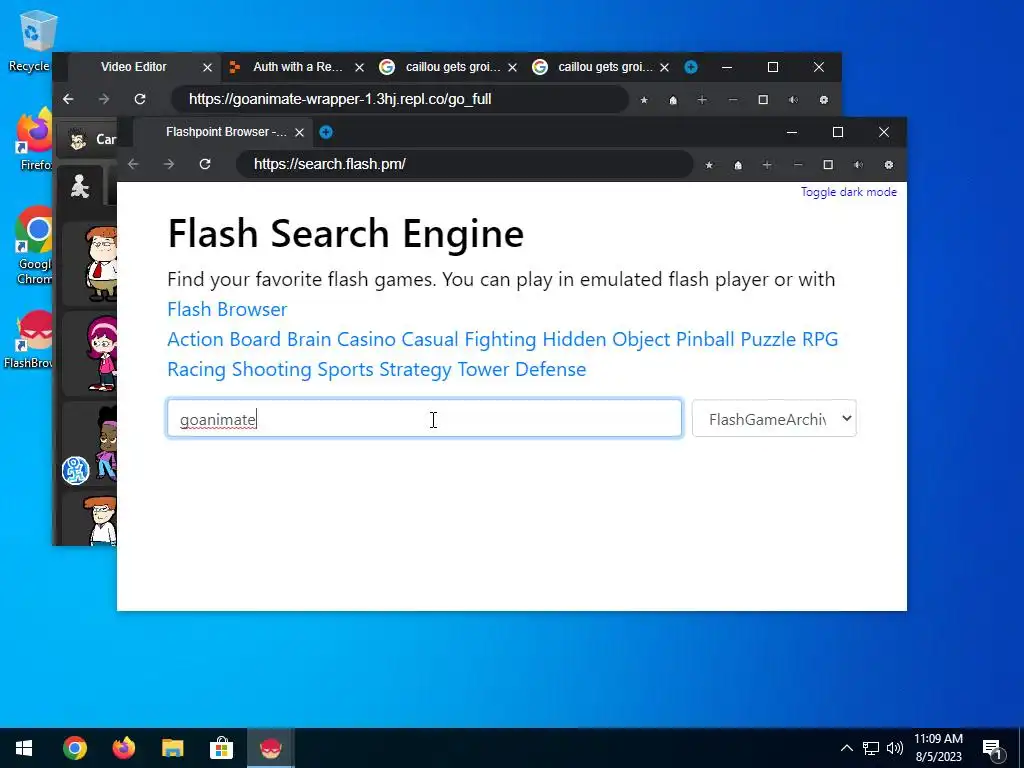Select the Strategy category link
The image size is (1024, 768).
point(415,370)
